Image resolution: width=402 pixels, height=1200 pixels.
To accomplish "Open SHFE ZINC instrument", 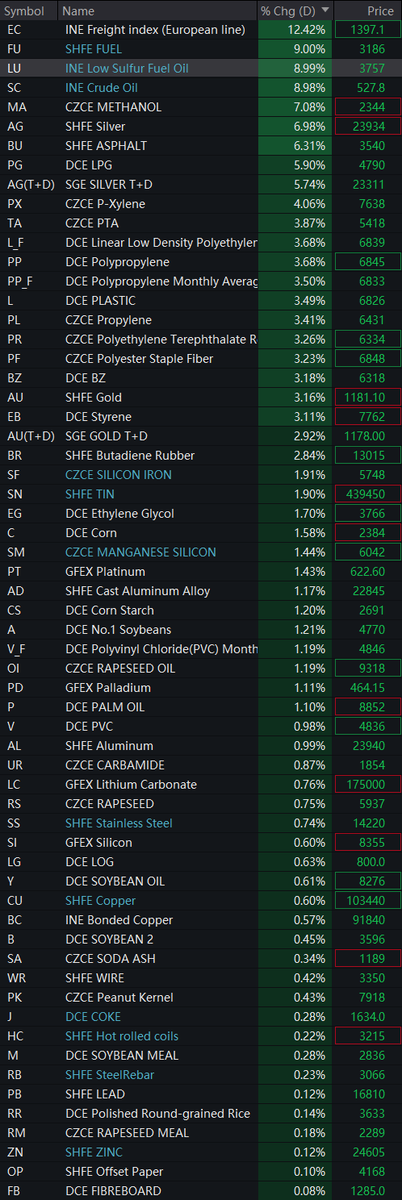I will tap(92, 1151).
